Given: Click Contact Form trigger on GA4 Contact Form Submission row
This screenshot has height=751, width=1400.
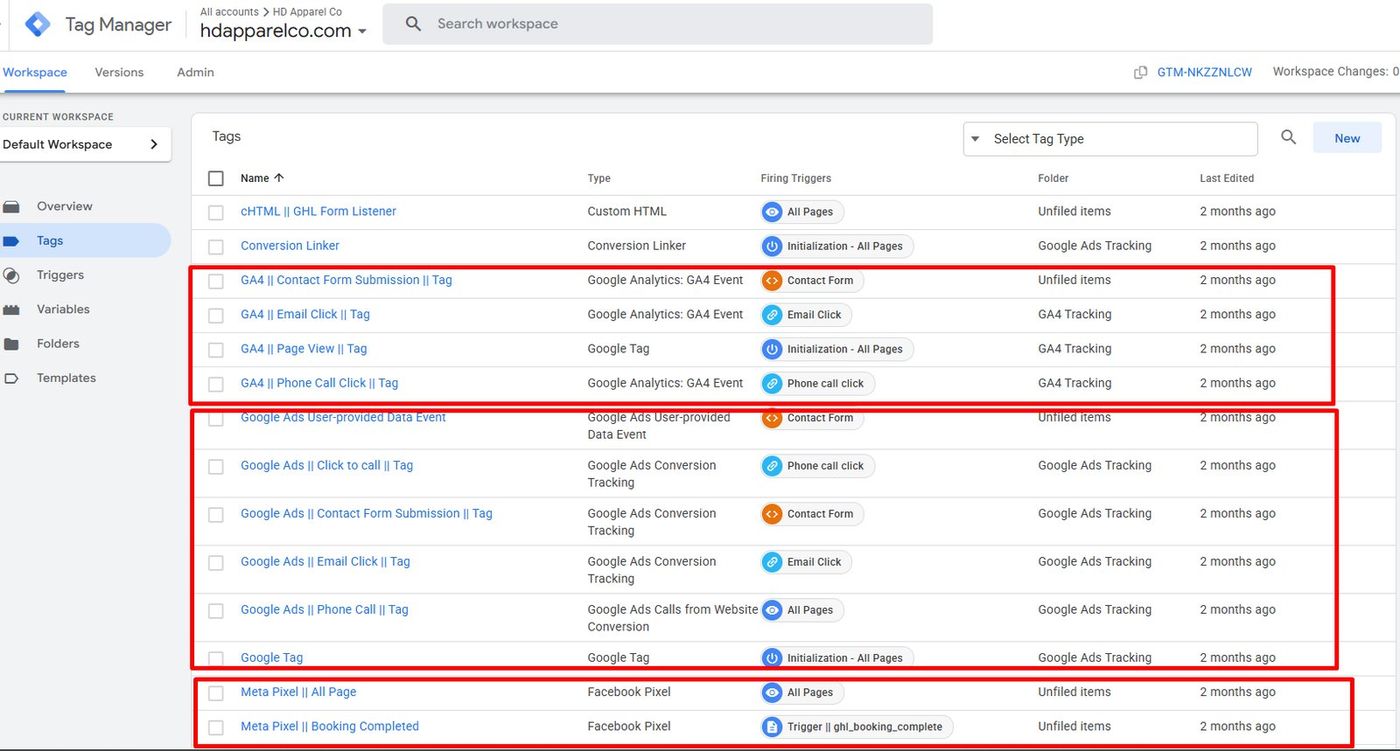Looking at the screenshot, I should coord(812,281).
